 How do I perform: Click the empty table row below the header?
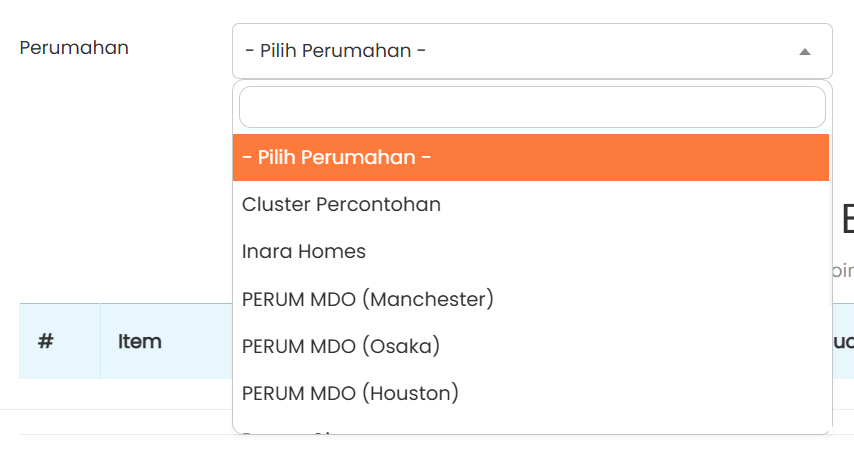coord(120,395)
